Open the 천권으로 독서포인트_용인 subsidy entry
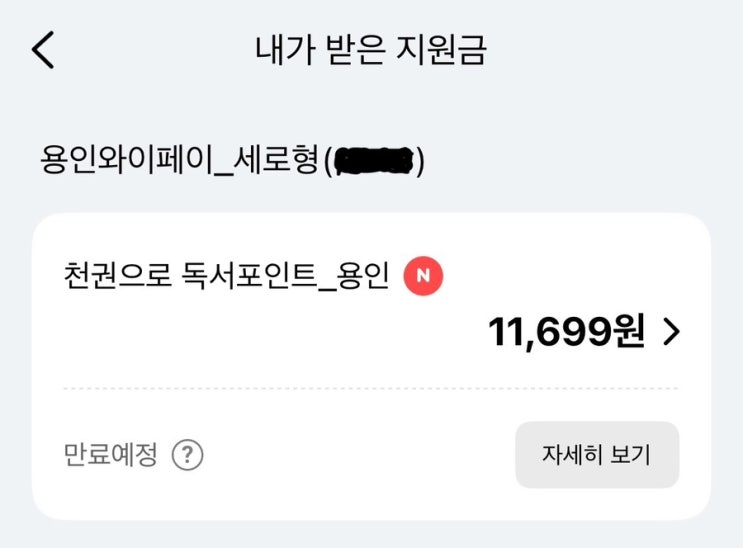743x548 pixels. click(225, 277)
